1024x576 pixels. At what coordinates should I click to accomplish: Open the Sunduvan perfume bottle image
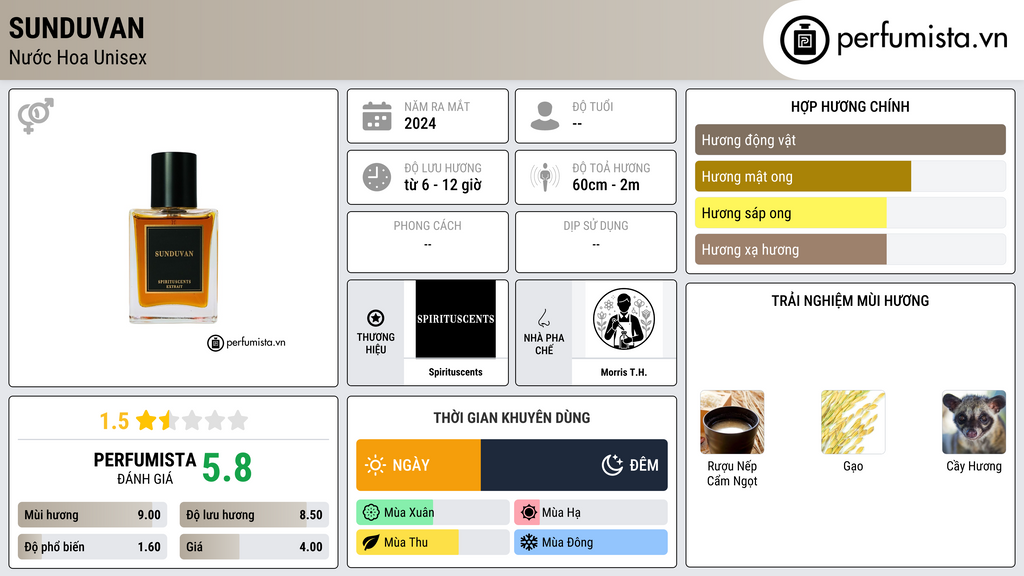pos(174,238)
